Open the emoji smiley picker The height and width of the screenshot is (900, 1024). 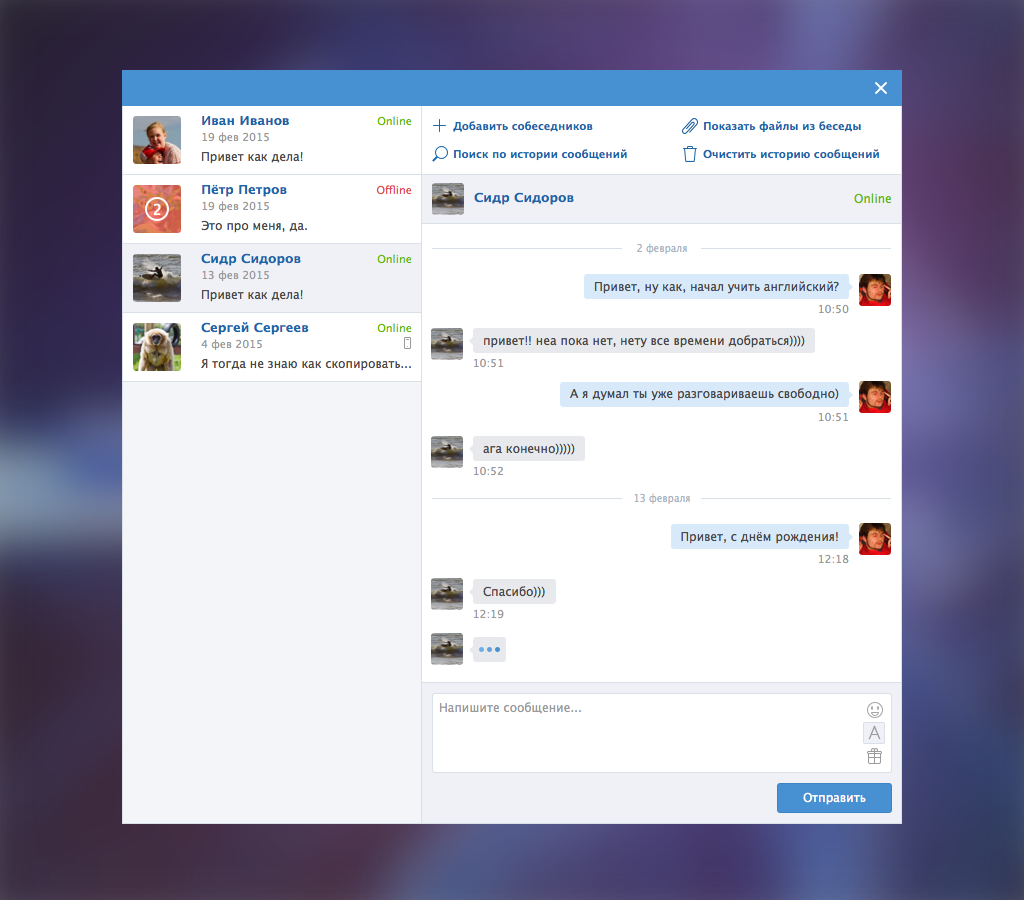click(874, 710)
